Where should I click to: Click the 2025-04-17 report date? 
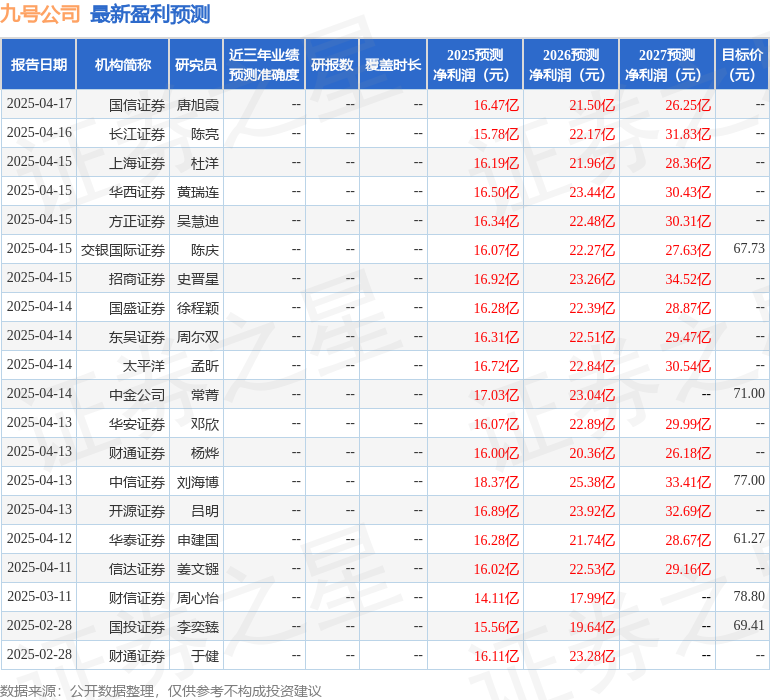click(x=39, y=103)
